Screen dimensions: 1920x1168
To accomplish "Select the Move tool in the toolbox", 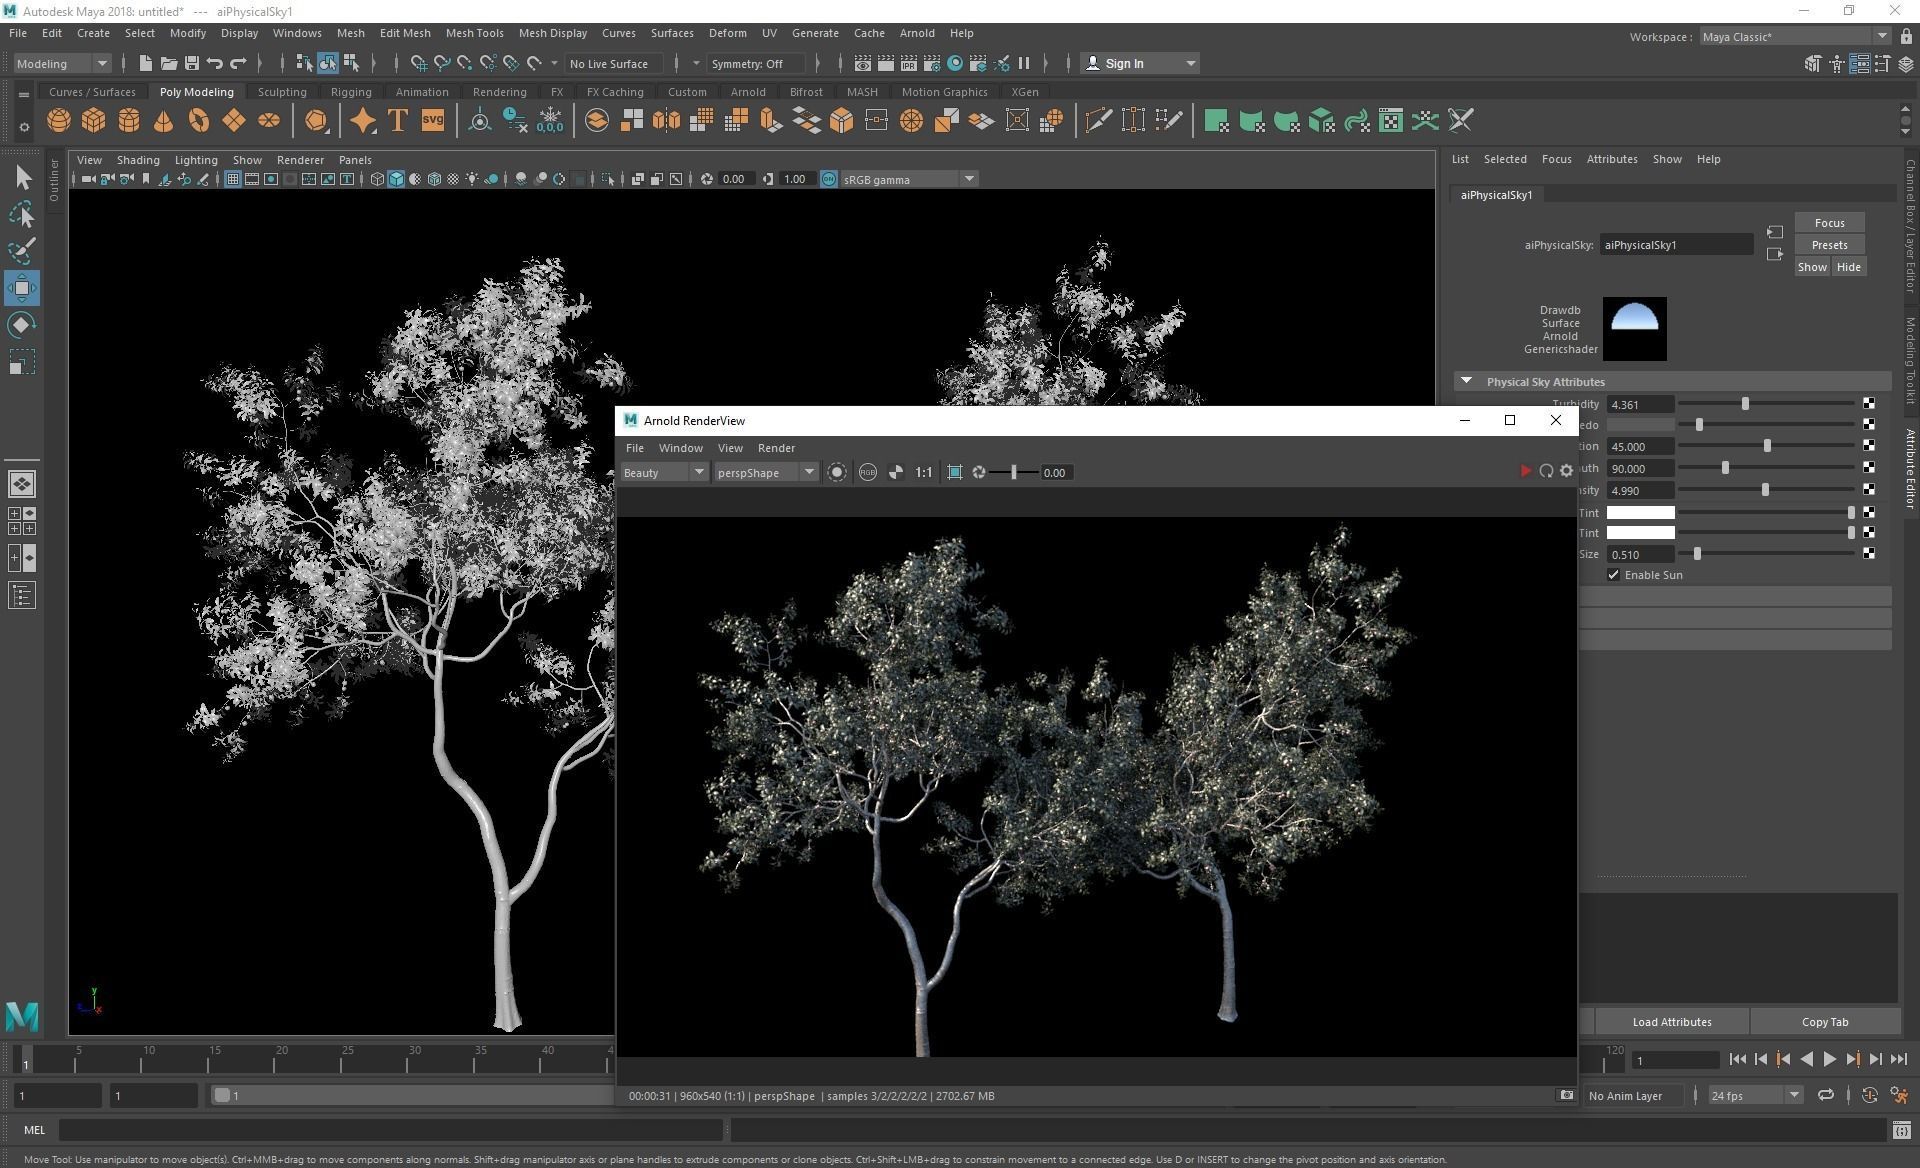I will (22, 288).
